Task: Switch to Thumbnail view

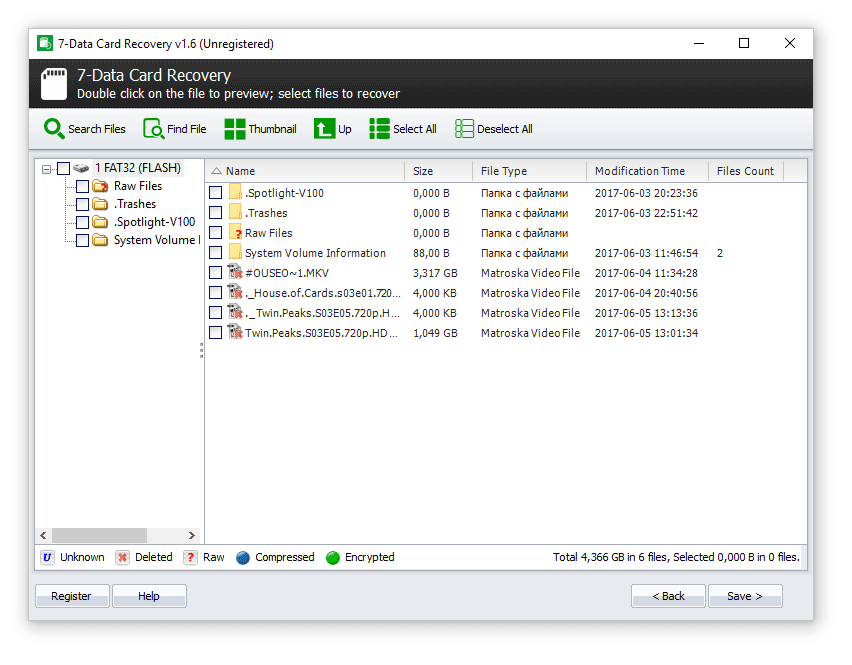Action: [261, 129]
